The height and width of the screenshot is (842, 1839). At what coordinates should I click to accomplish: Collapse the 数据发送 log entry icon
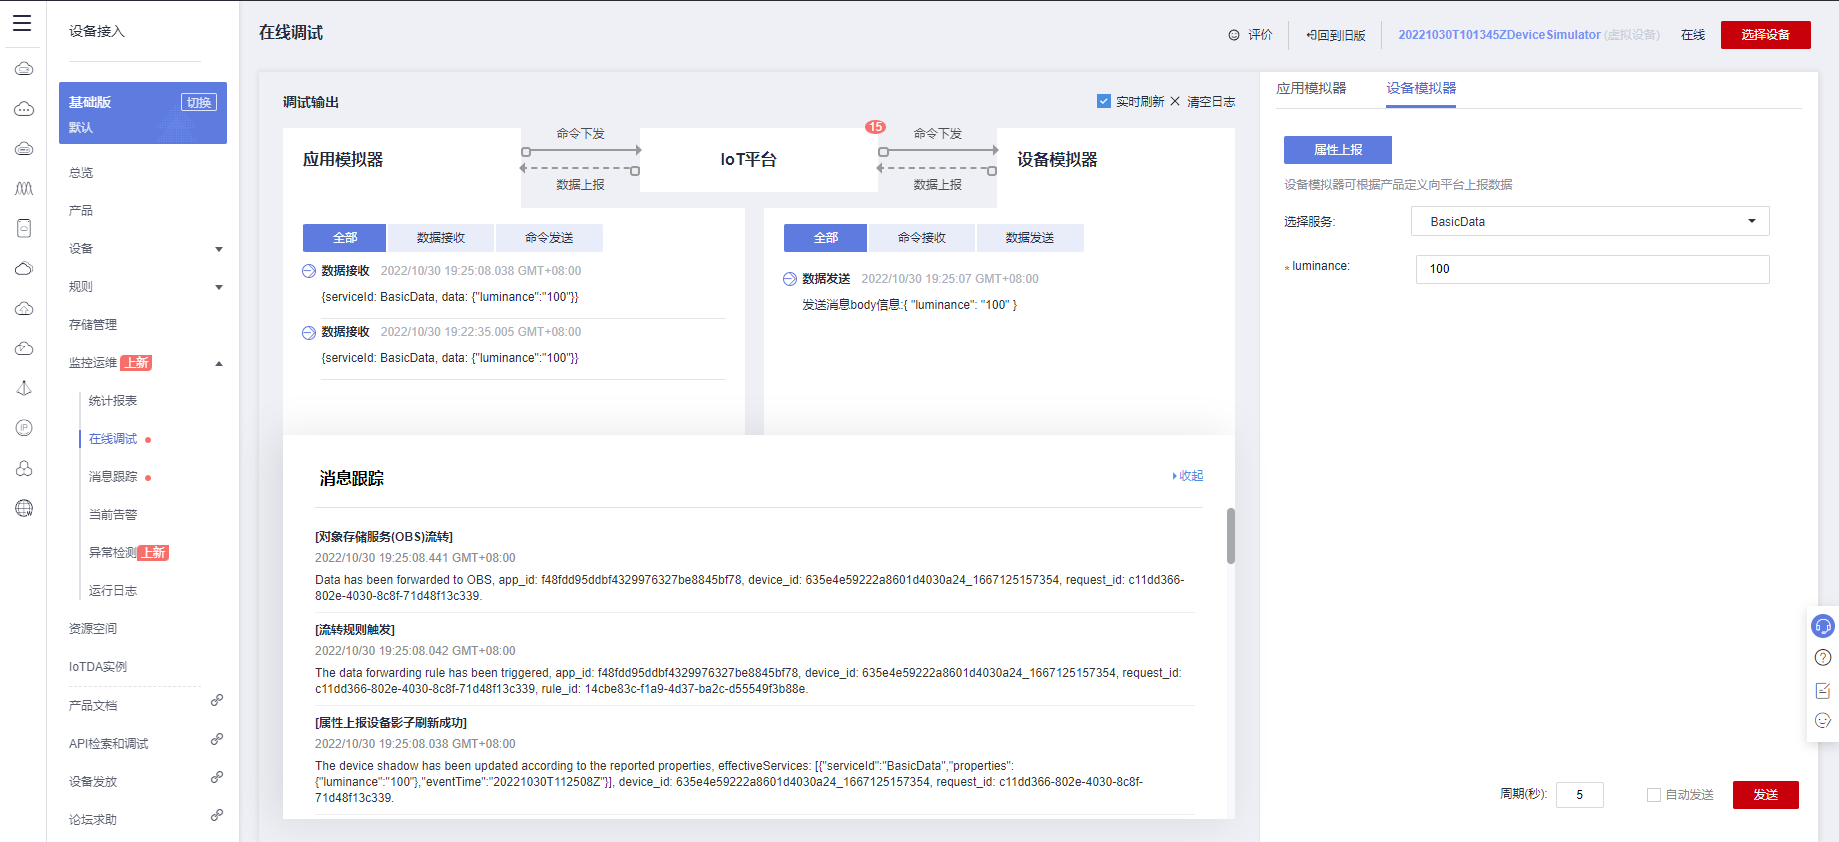(790, 279)
